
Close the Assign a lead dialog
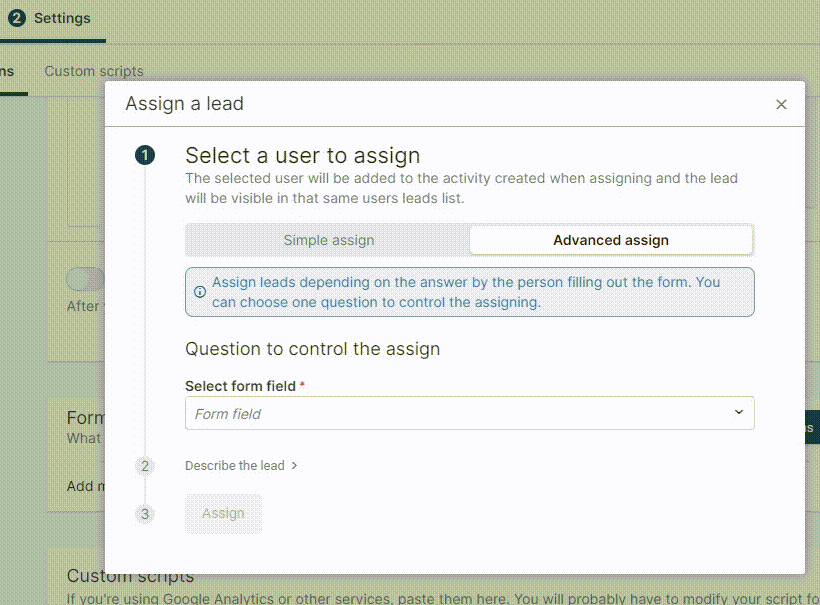(781, 105)
